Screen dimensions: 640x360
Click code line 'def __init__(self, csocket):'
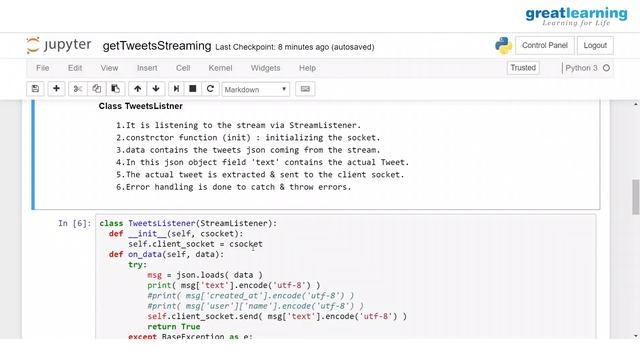pyautogui.click(x=176, y=234)
